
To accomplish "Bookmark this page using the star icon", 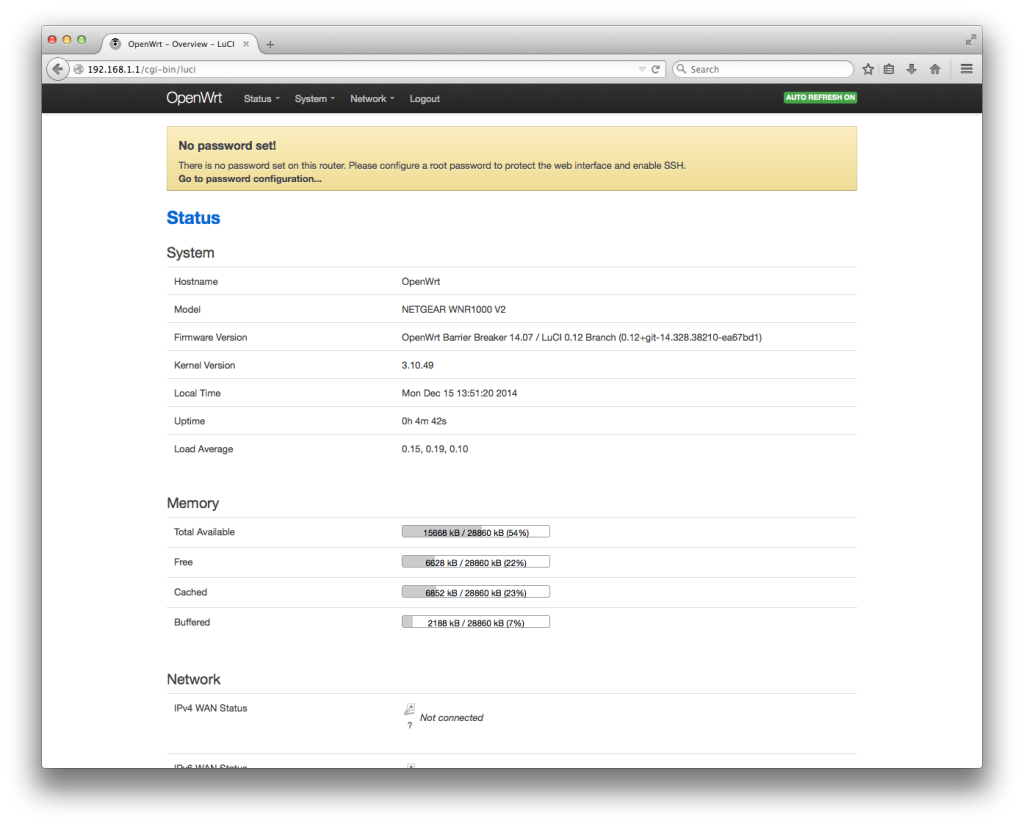I will (x=867, y=69).
